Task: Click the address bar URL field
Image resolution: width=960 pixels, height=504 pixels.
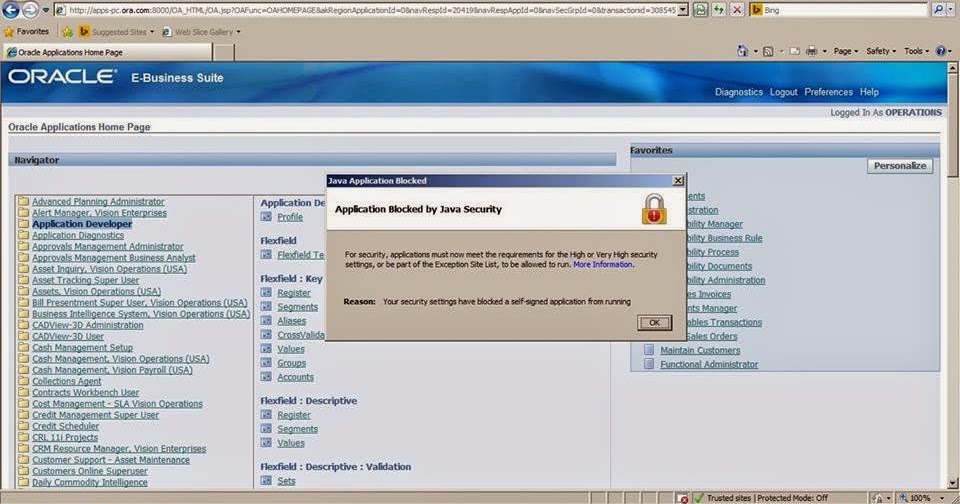Action: [x=366, y=10]
